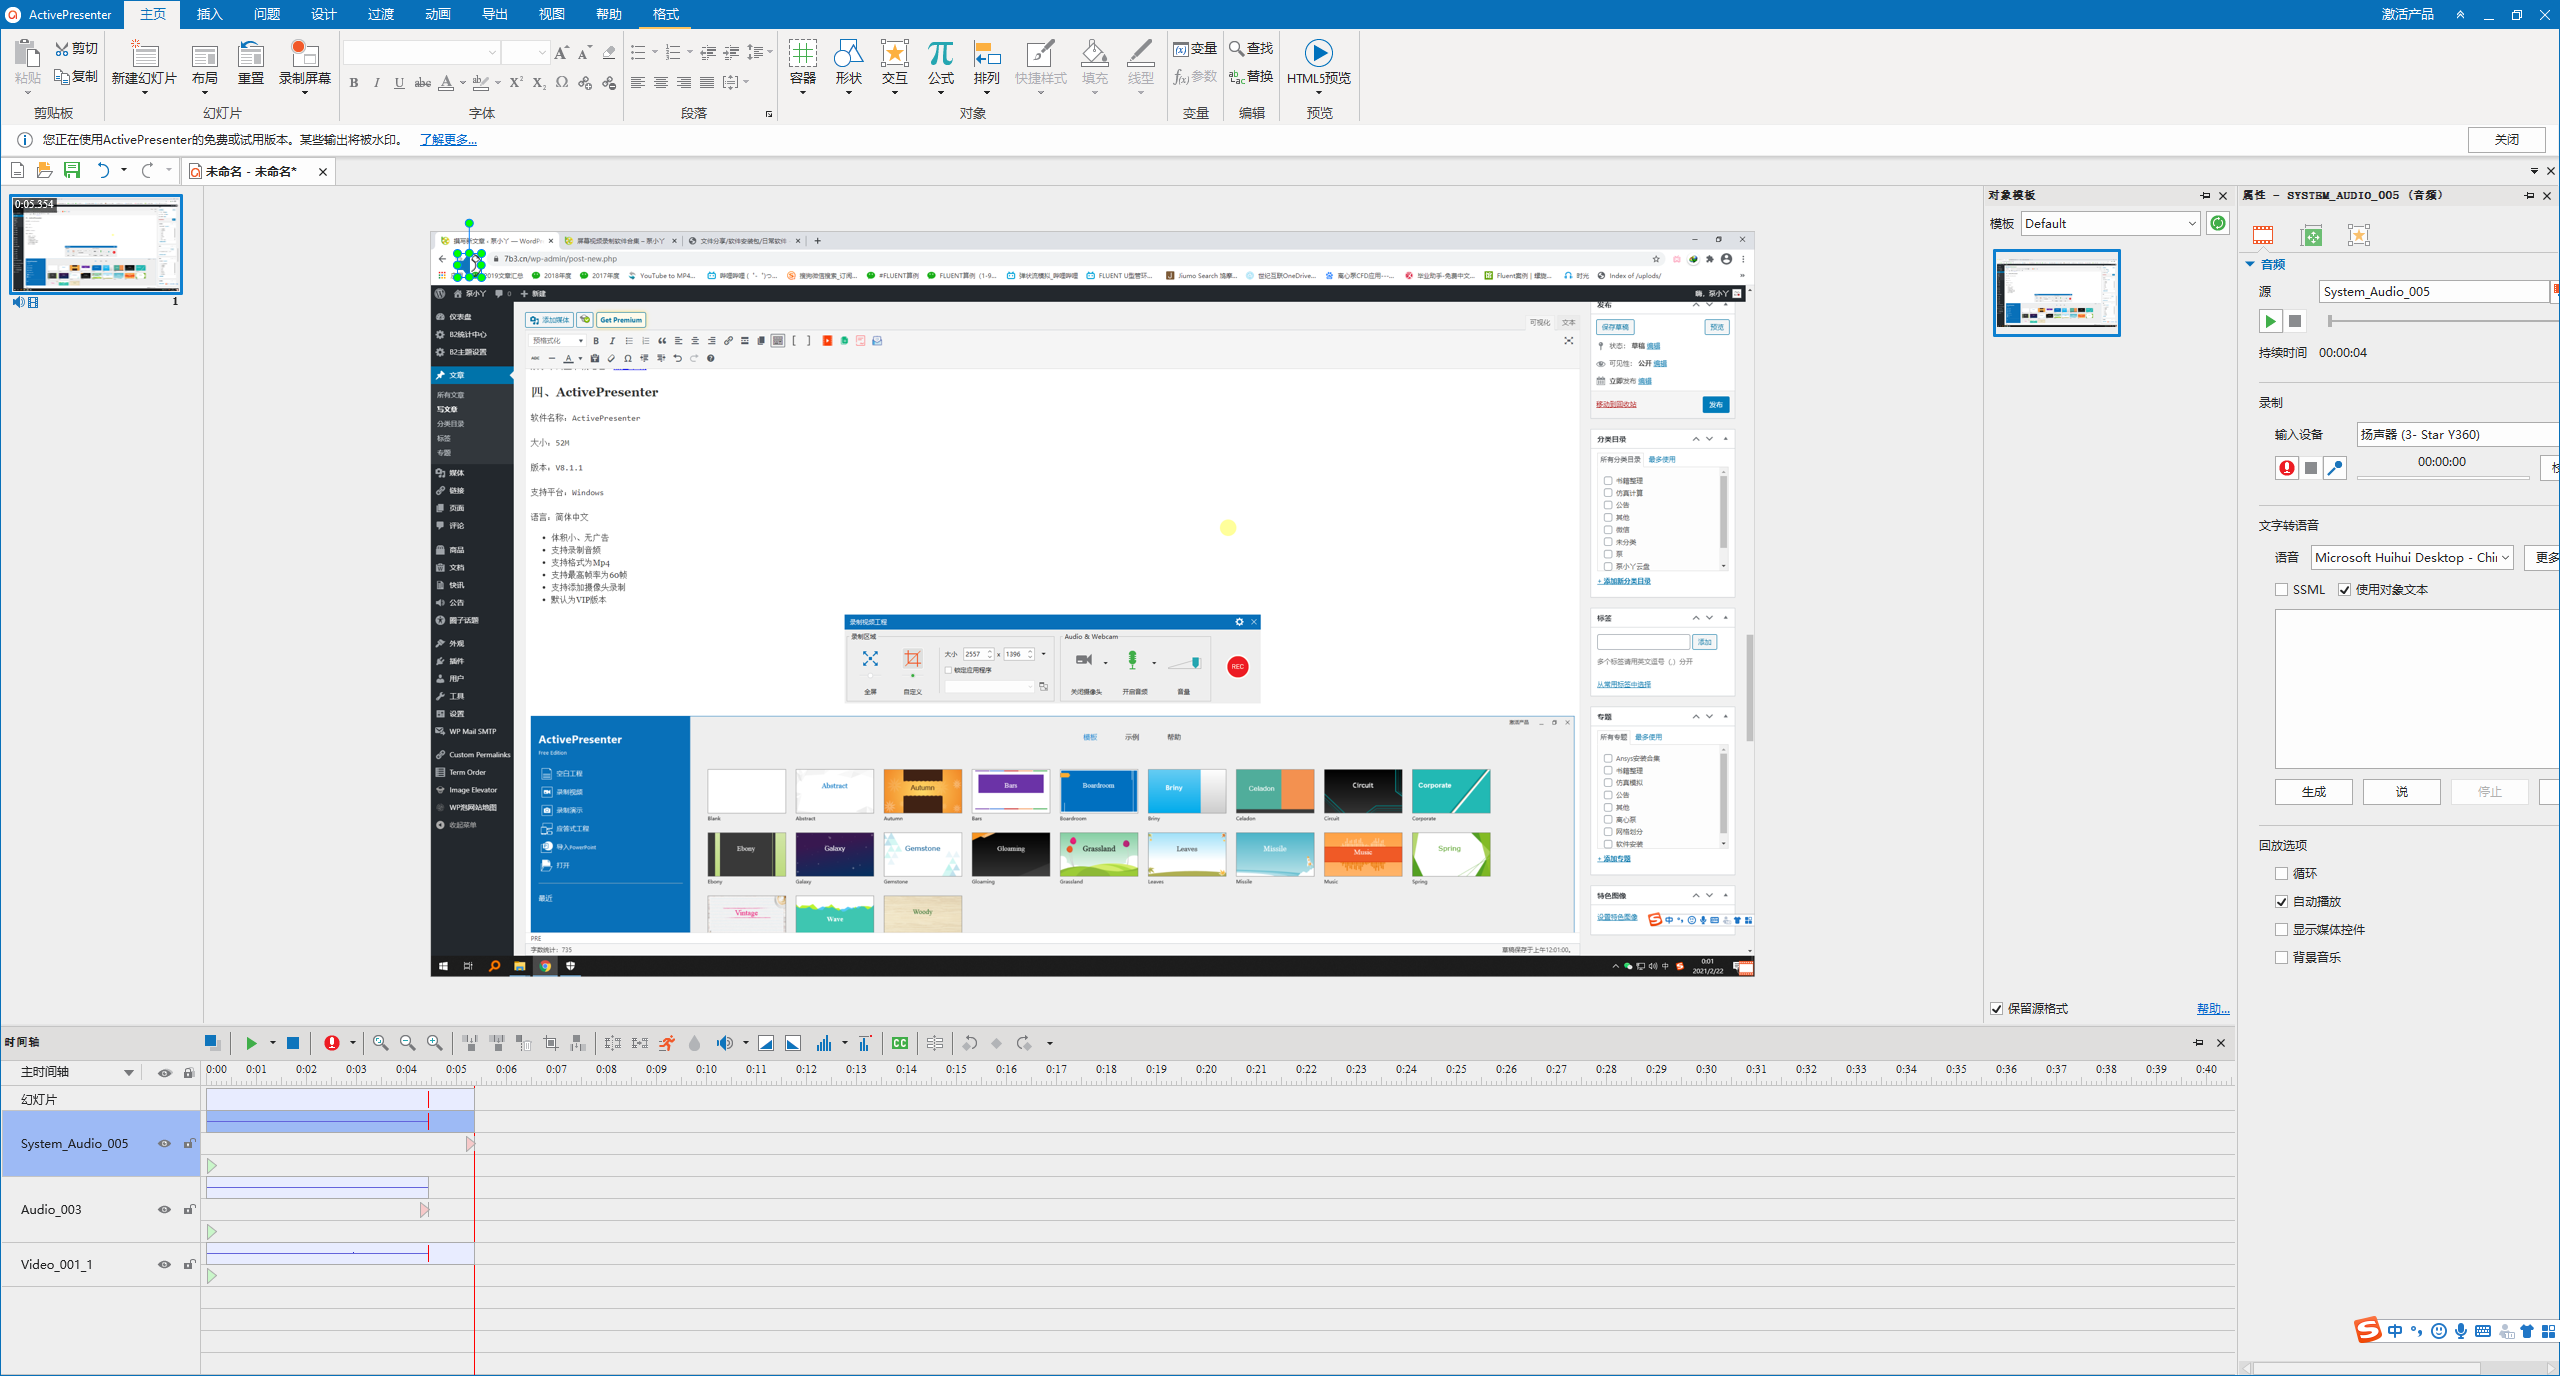Switch to the 设计 ribbon tab
This screenshot has width=2560, height=1376.
pyautogui.click(x=323, y=14)
